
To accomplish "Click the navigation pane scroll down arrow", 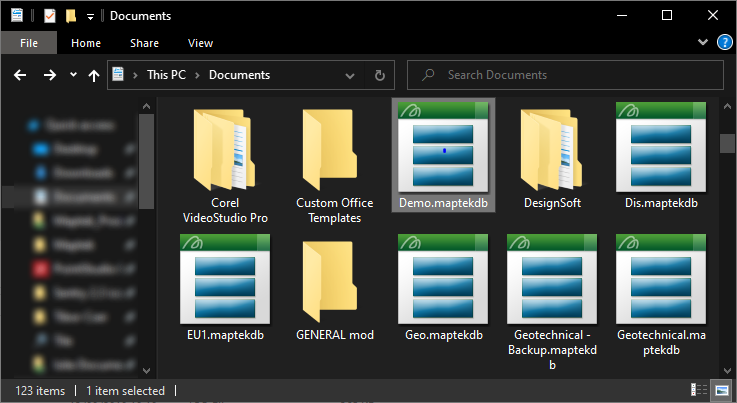I will coord(146,370).
